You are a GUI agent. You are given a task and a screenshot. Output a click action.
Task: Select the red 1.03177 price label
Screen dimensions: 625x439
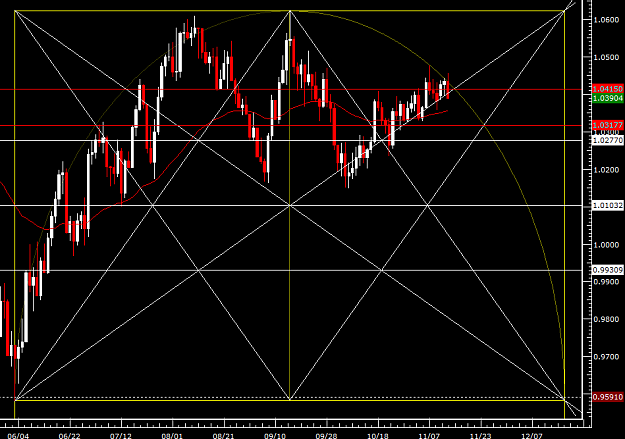tap(608, 125)
